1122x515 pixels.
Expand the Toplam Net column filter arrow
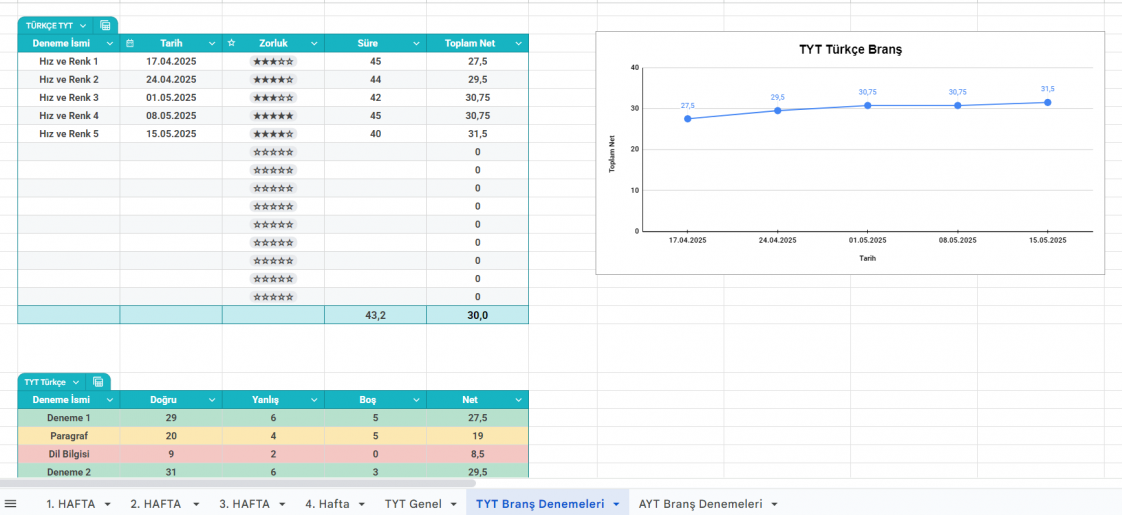(x=518, y=43)
